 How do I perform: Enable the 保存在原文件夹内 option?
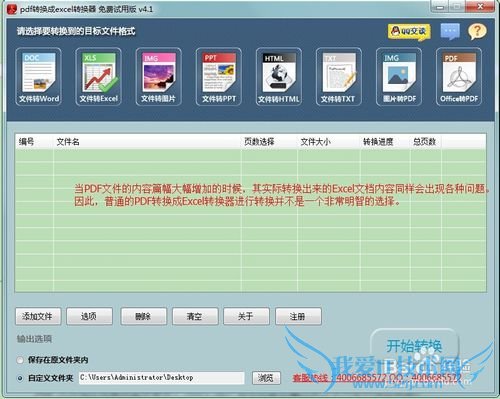point(20,360)
